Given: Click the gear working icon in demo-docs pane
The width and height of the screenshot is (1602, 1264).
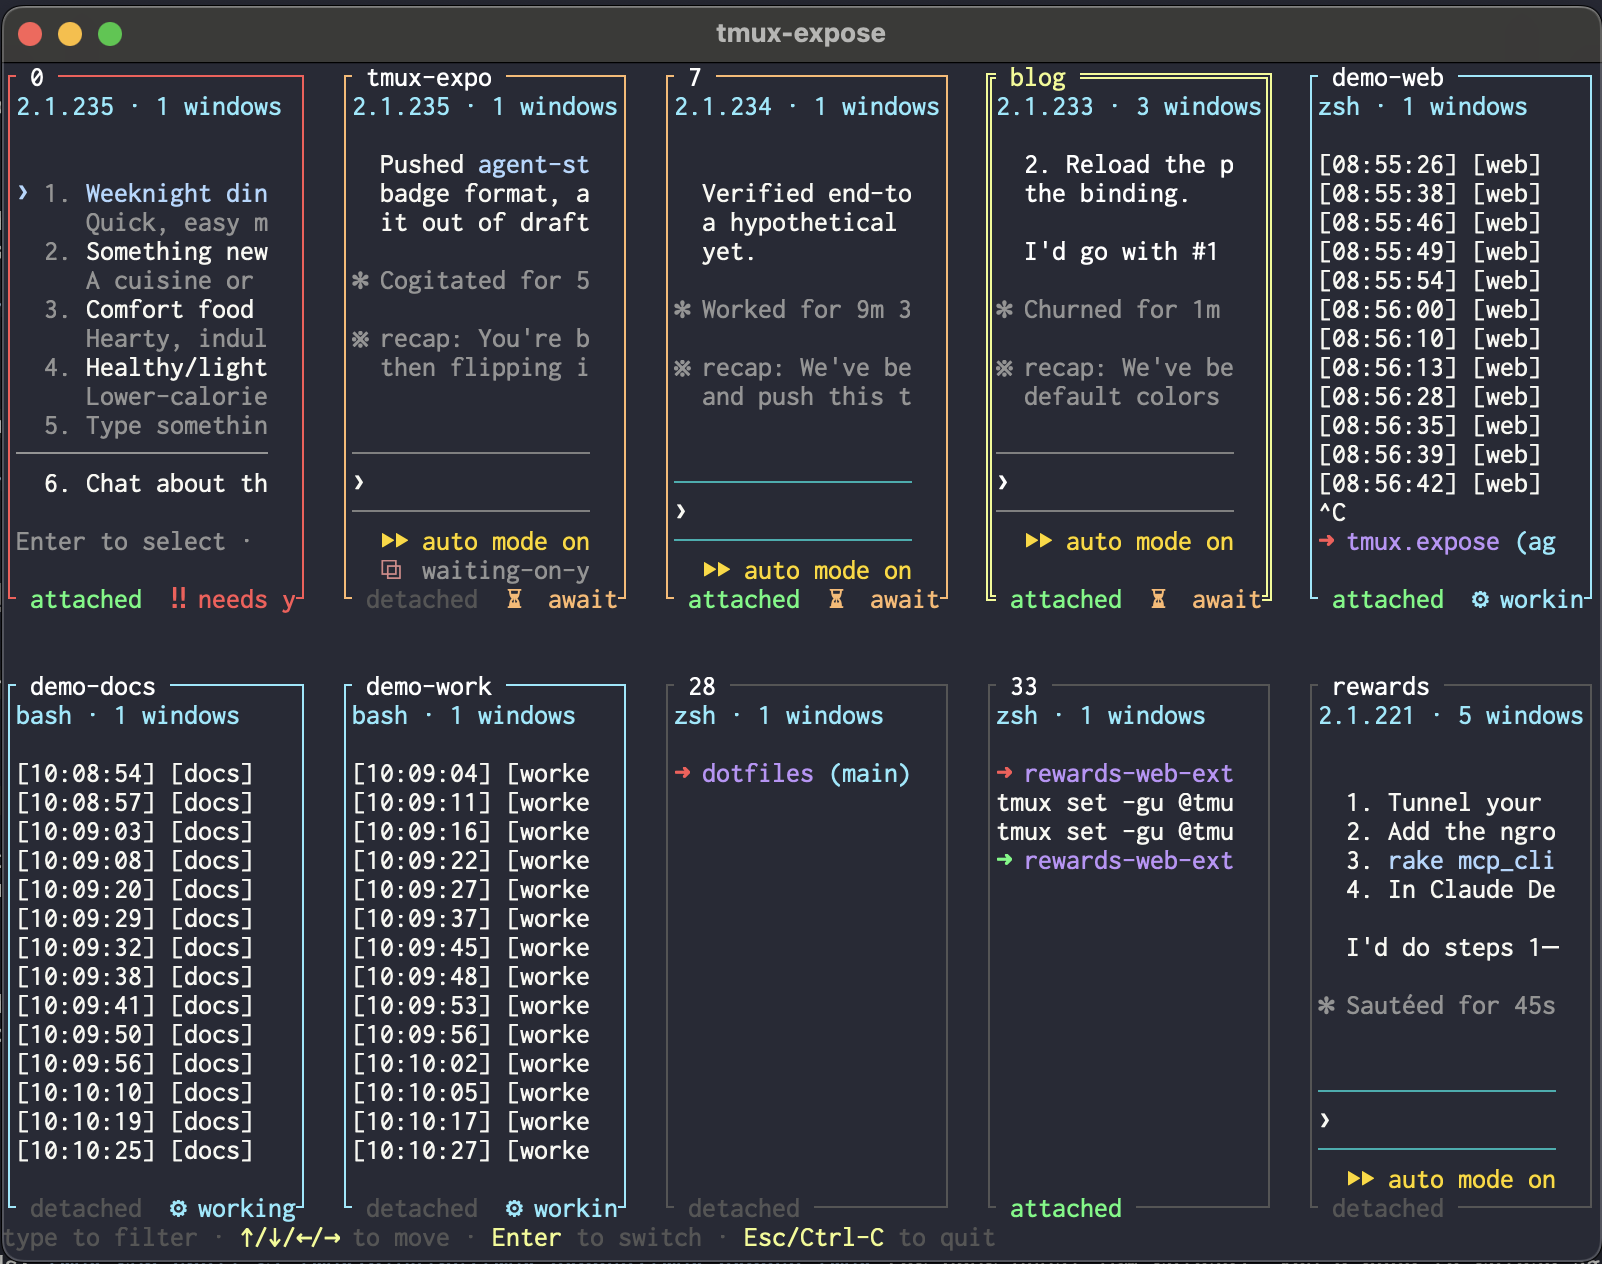Looking at the screenshot, I should click(178, 1208).
